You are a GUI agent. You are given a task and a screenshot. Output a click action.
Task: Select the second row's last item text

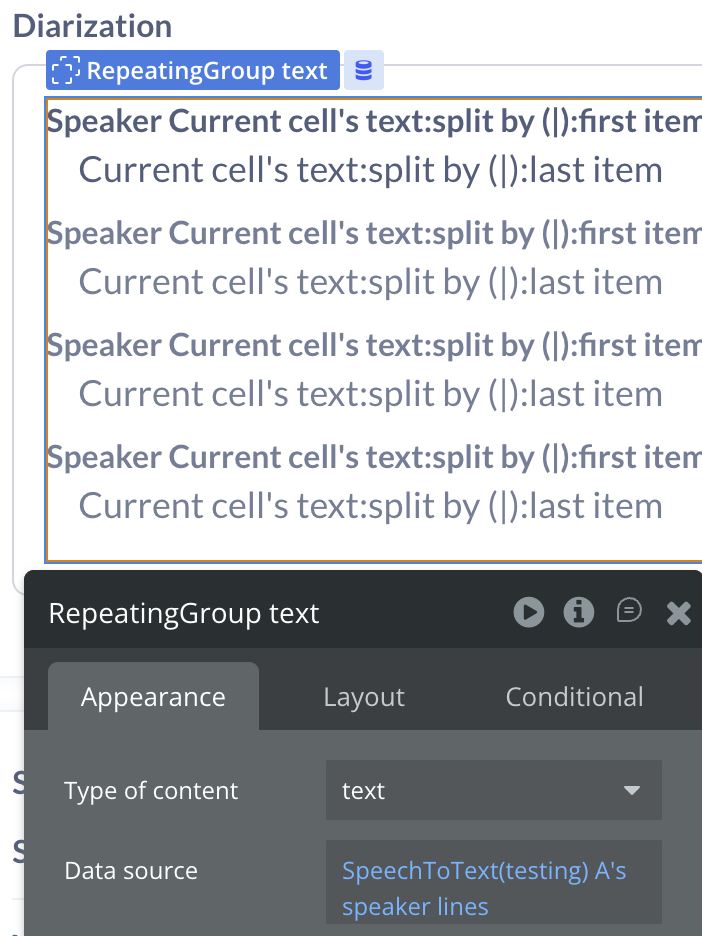coord(370,282)
